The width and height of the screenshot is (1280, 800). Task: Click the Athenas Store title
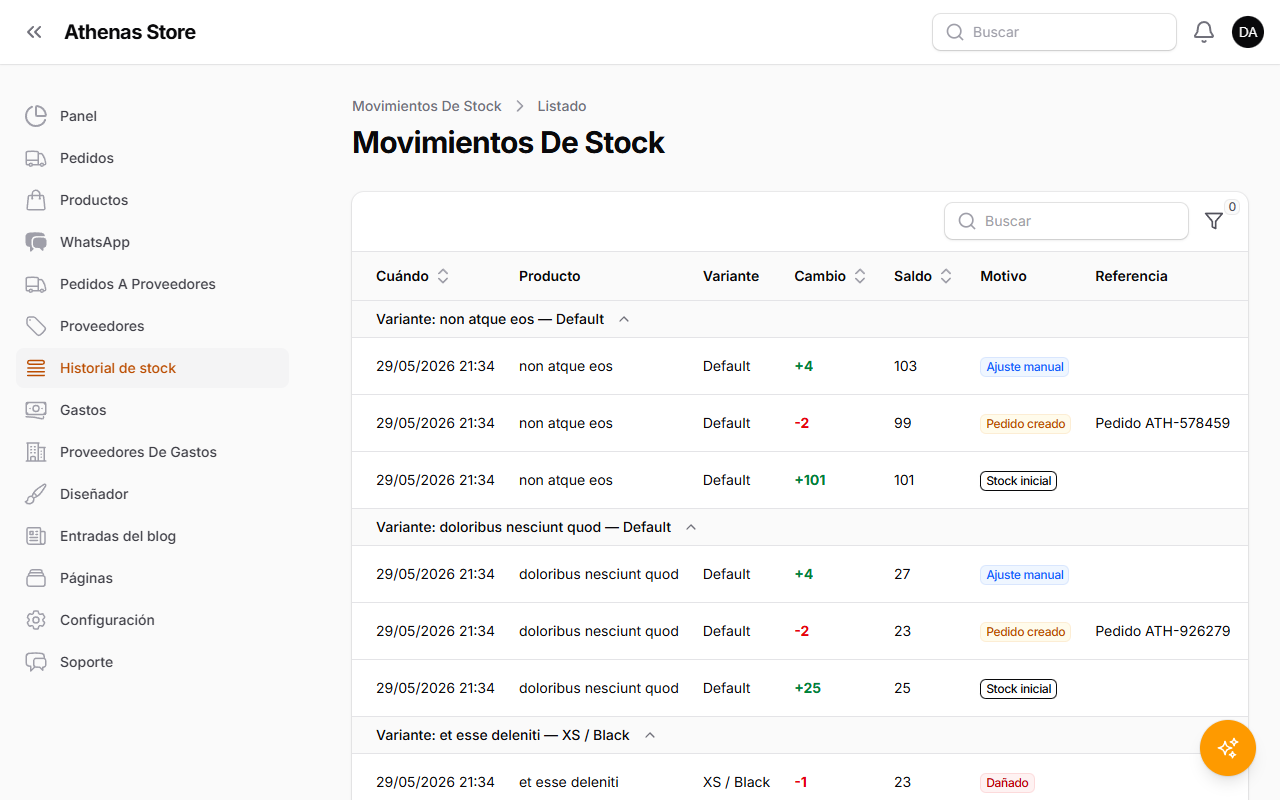(x=130, y=32)
